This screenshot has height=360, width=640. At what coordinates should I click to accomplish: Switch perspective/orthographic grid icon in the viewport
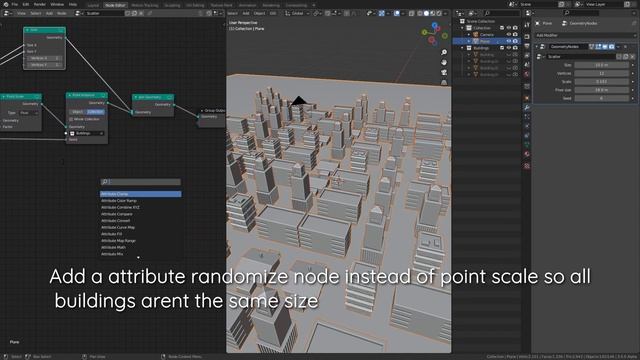point(444,82)
